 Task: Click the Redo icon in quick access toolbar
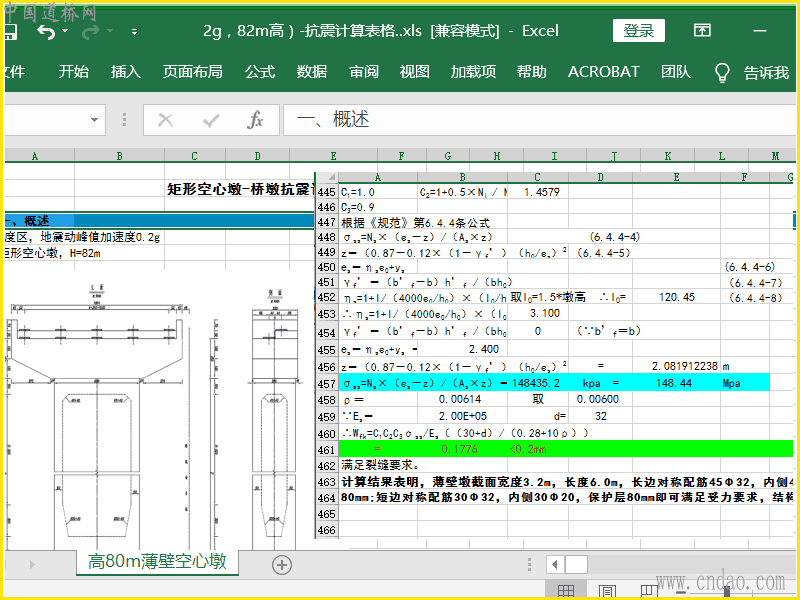pyautogui.click(x=92, y=31)
